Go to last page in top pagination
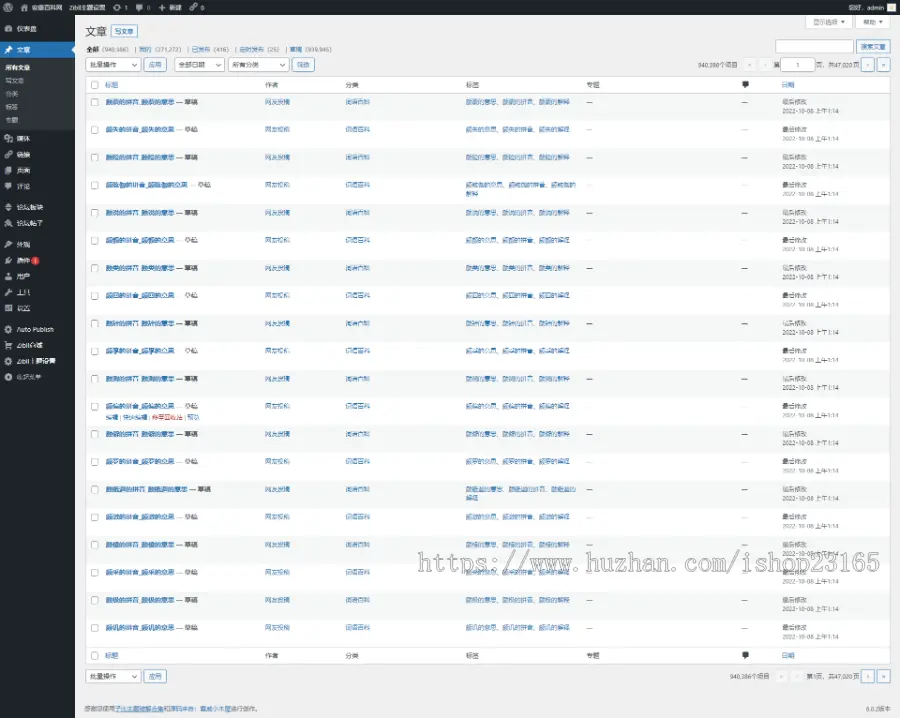 click(884, 65)
